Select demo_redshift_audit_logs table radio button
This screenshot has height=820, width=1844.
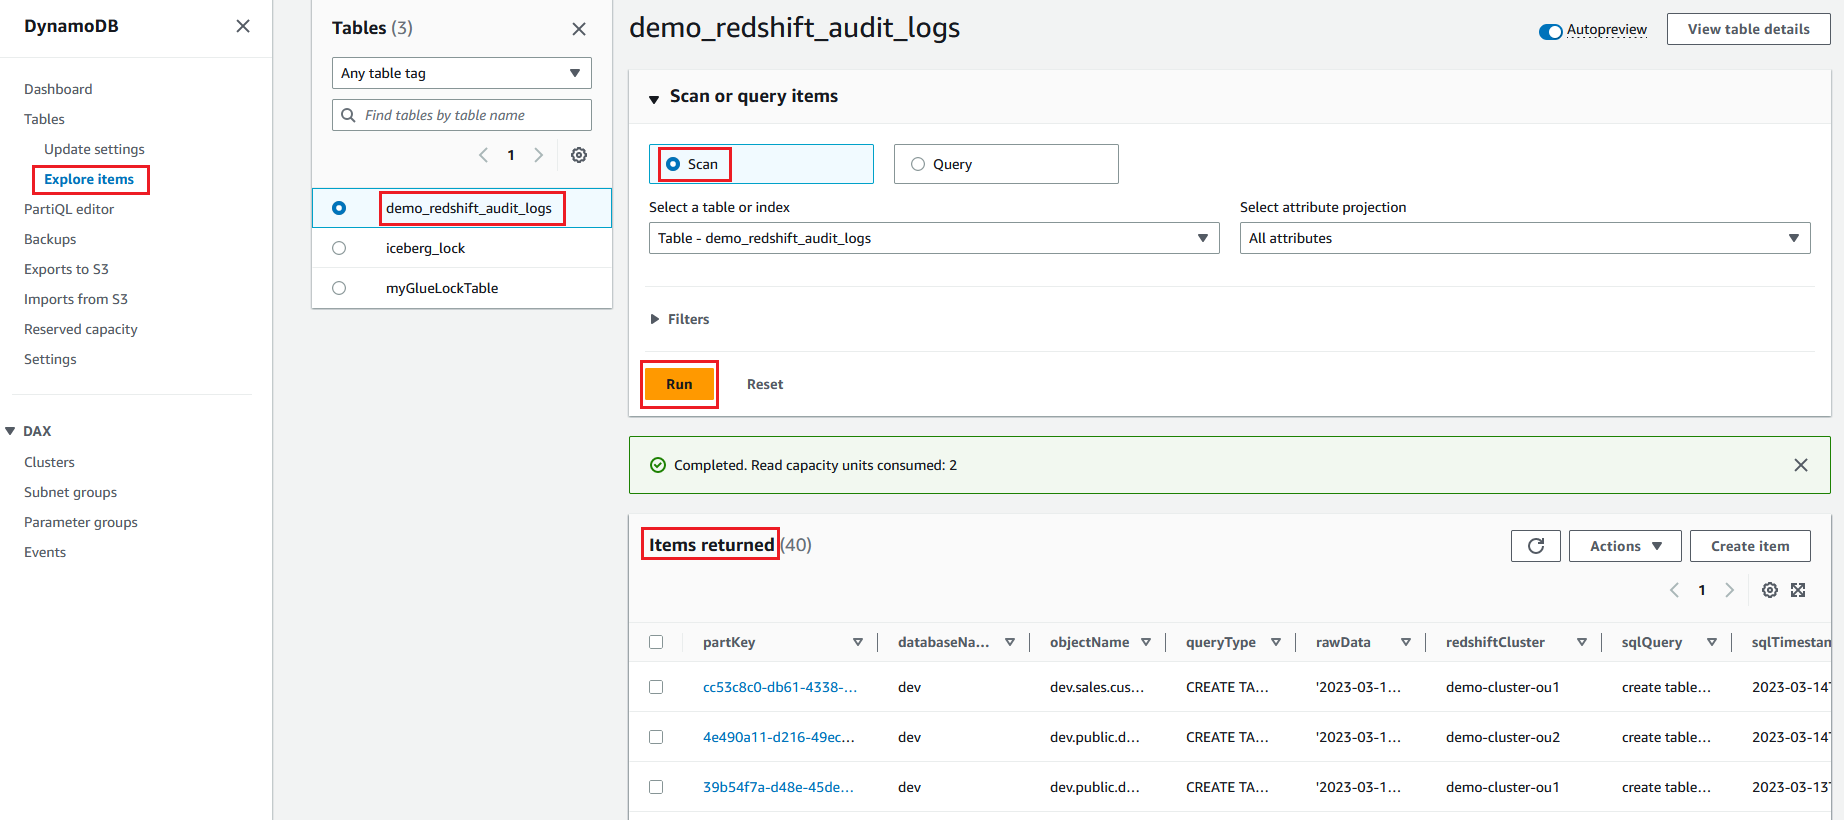pos(339,208)
